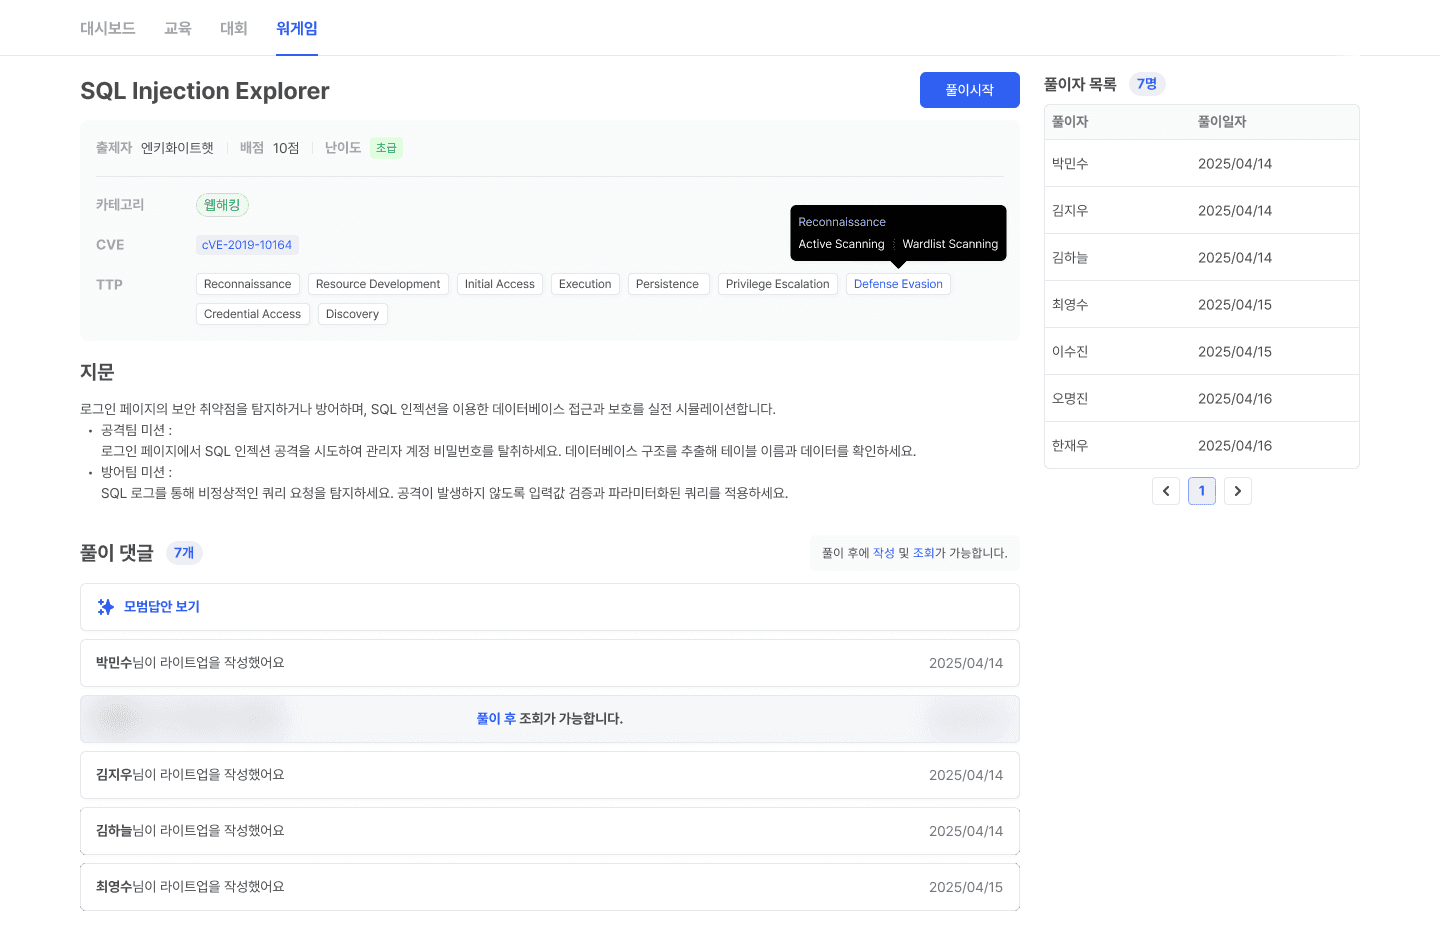Click the SQL Injection Explorer title

click(x=205, y=91)
